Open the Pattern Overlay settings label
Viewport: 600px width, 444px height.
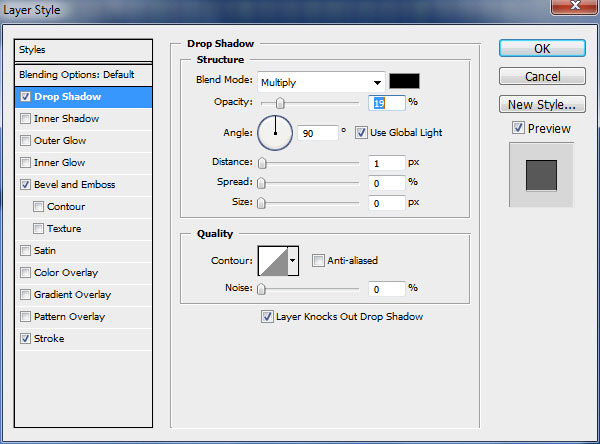[69, 317]
